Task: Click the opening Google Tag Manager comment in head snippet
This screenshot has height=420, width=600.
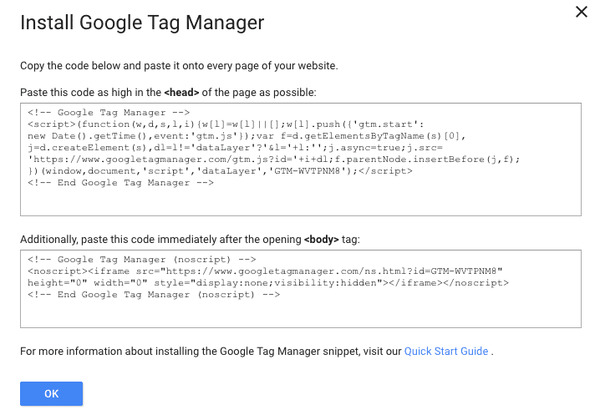Action: click(109, 112)
